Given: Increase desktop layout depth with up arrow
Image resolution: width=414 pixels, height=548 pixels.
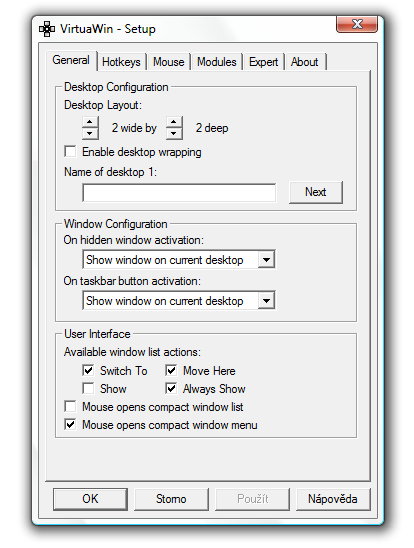Looking at the screenshot, I should (174, 122).
